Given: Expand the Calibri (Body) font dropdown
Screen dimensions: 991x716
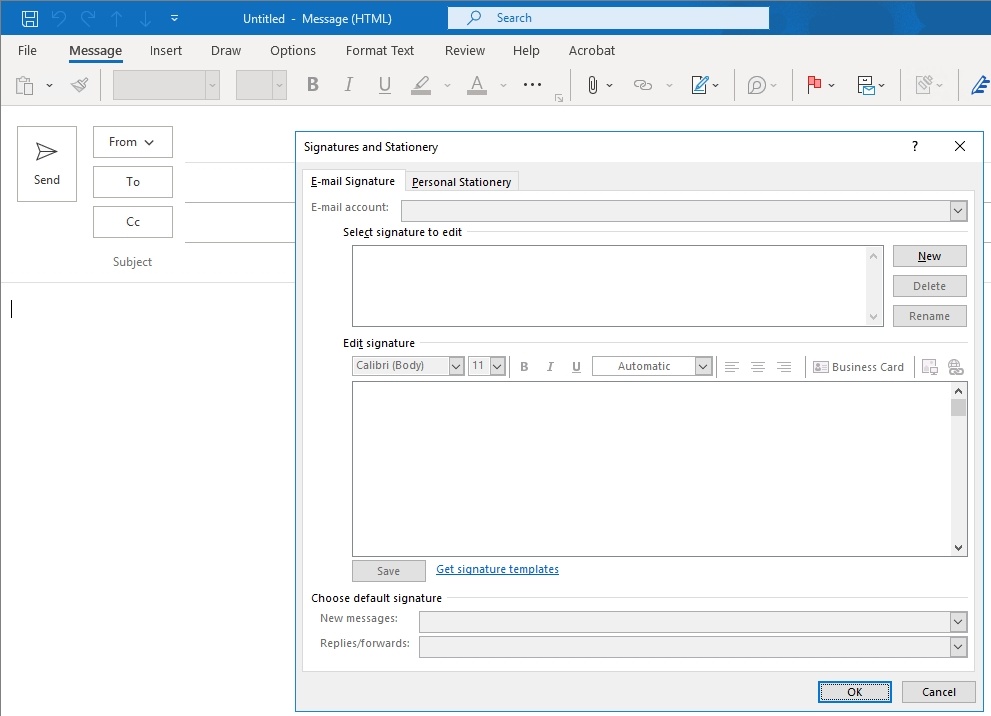Looking at the screenshot, I should (x=456, y=366).
